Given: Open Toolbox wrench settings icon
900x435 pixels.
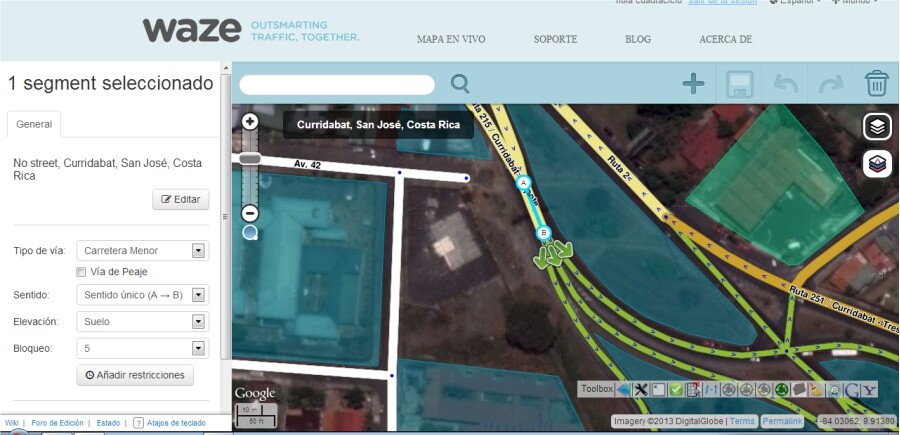Looking at the screenshot, I should pyautogui.click(x=641, y=390).
